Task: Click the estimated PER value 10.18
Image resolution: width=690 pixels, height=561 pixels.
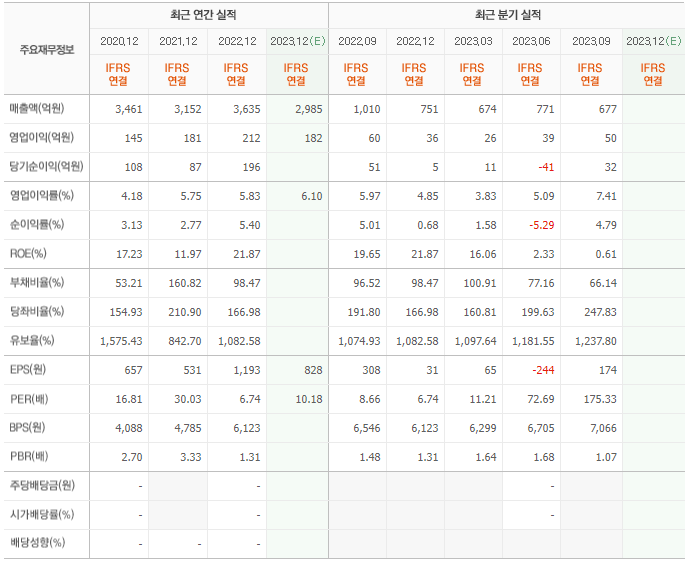Action: coord(309,400)
